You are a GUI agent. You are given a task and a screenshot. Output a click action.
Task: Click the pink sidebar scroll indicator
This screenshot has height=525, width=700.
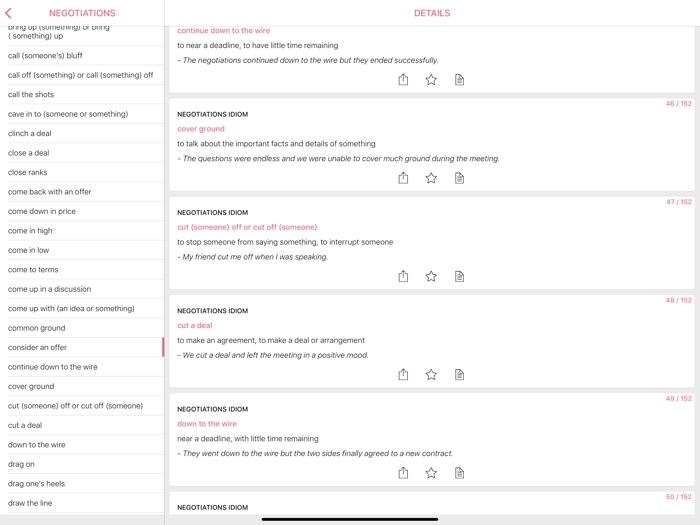click(163, 347)
